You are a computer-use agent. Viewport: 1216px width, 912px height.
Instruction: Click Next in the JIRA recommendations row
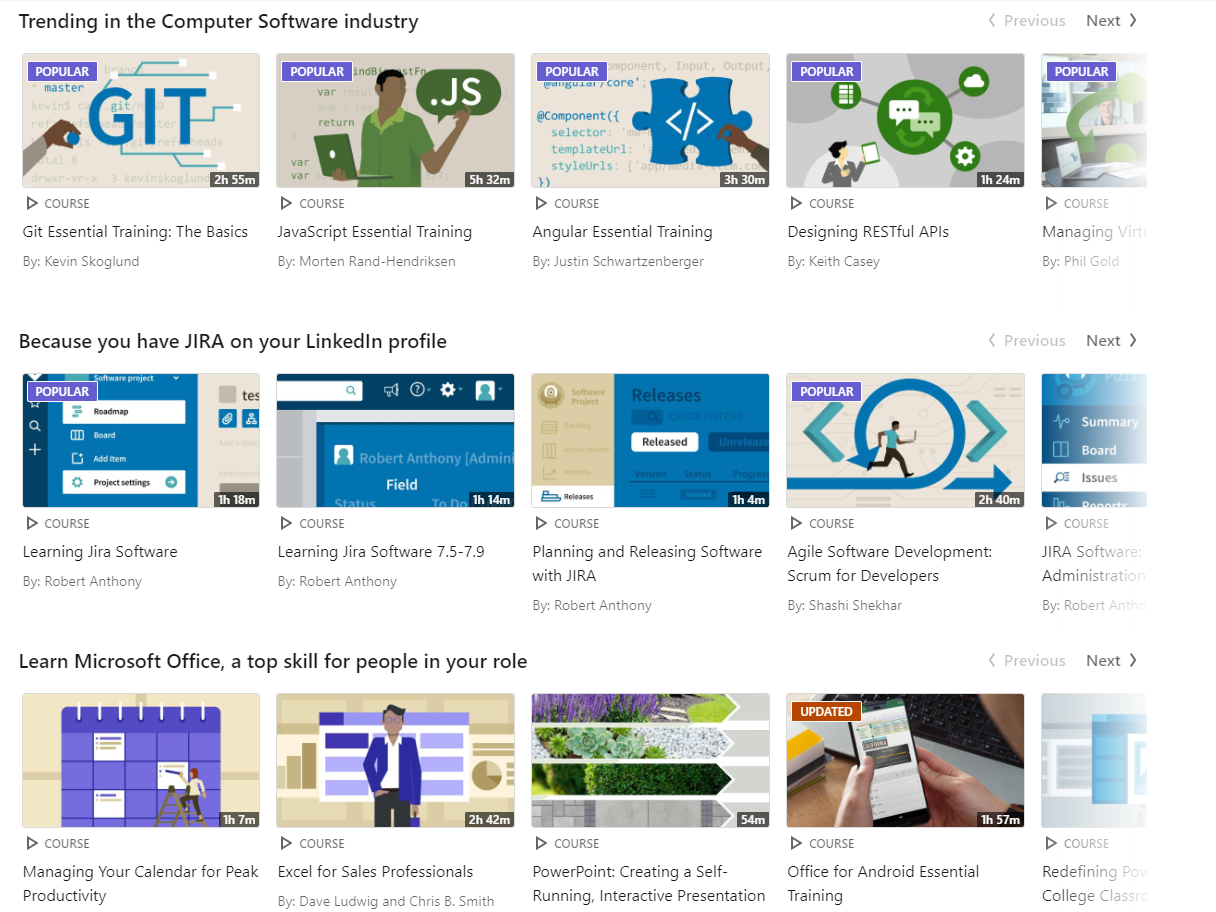coord(1111,341)
